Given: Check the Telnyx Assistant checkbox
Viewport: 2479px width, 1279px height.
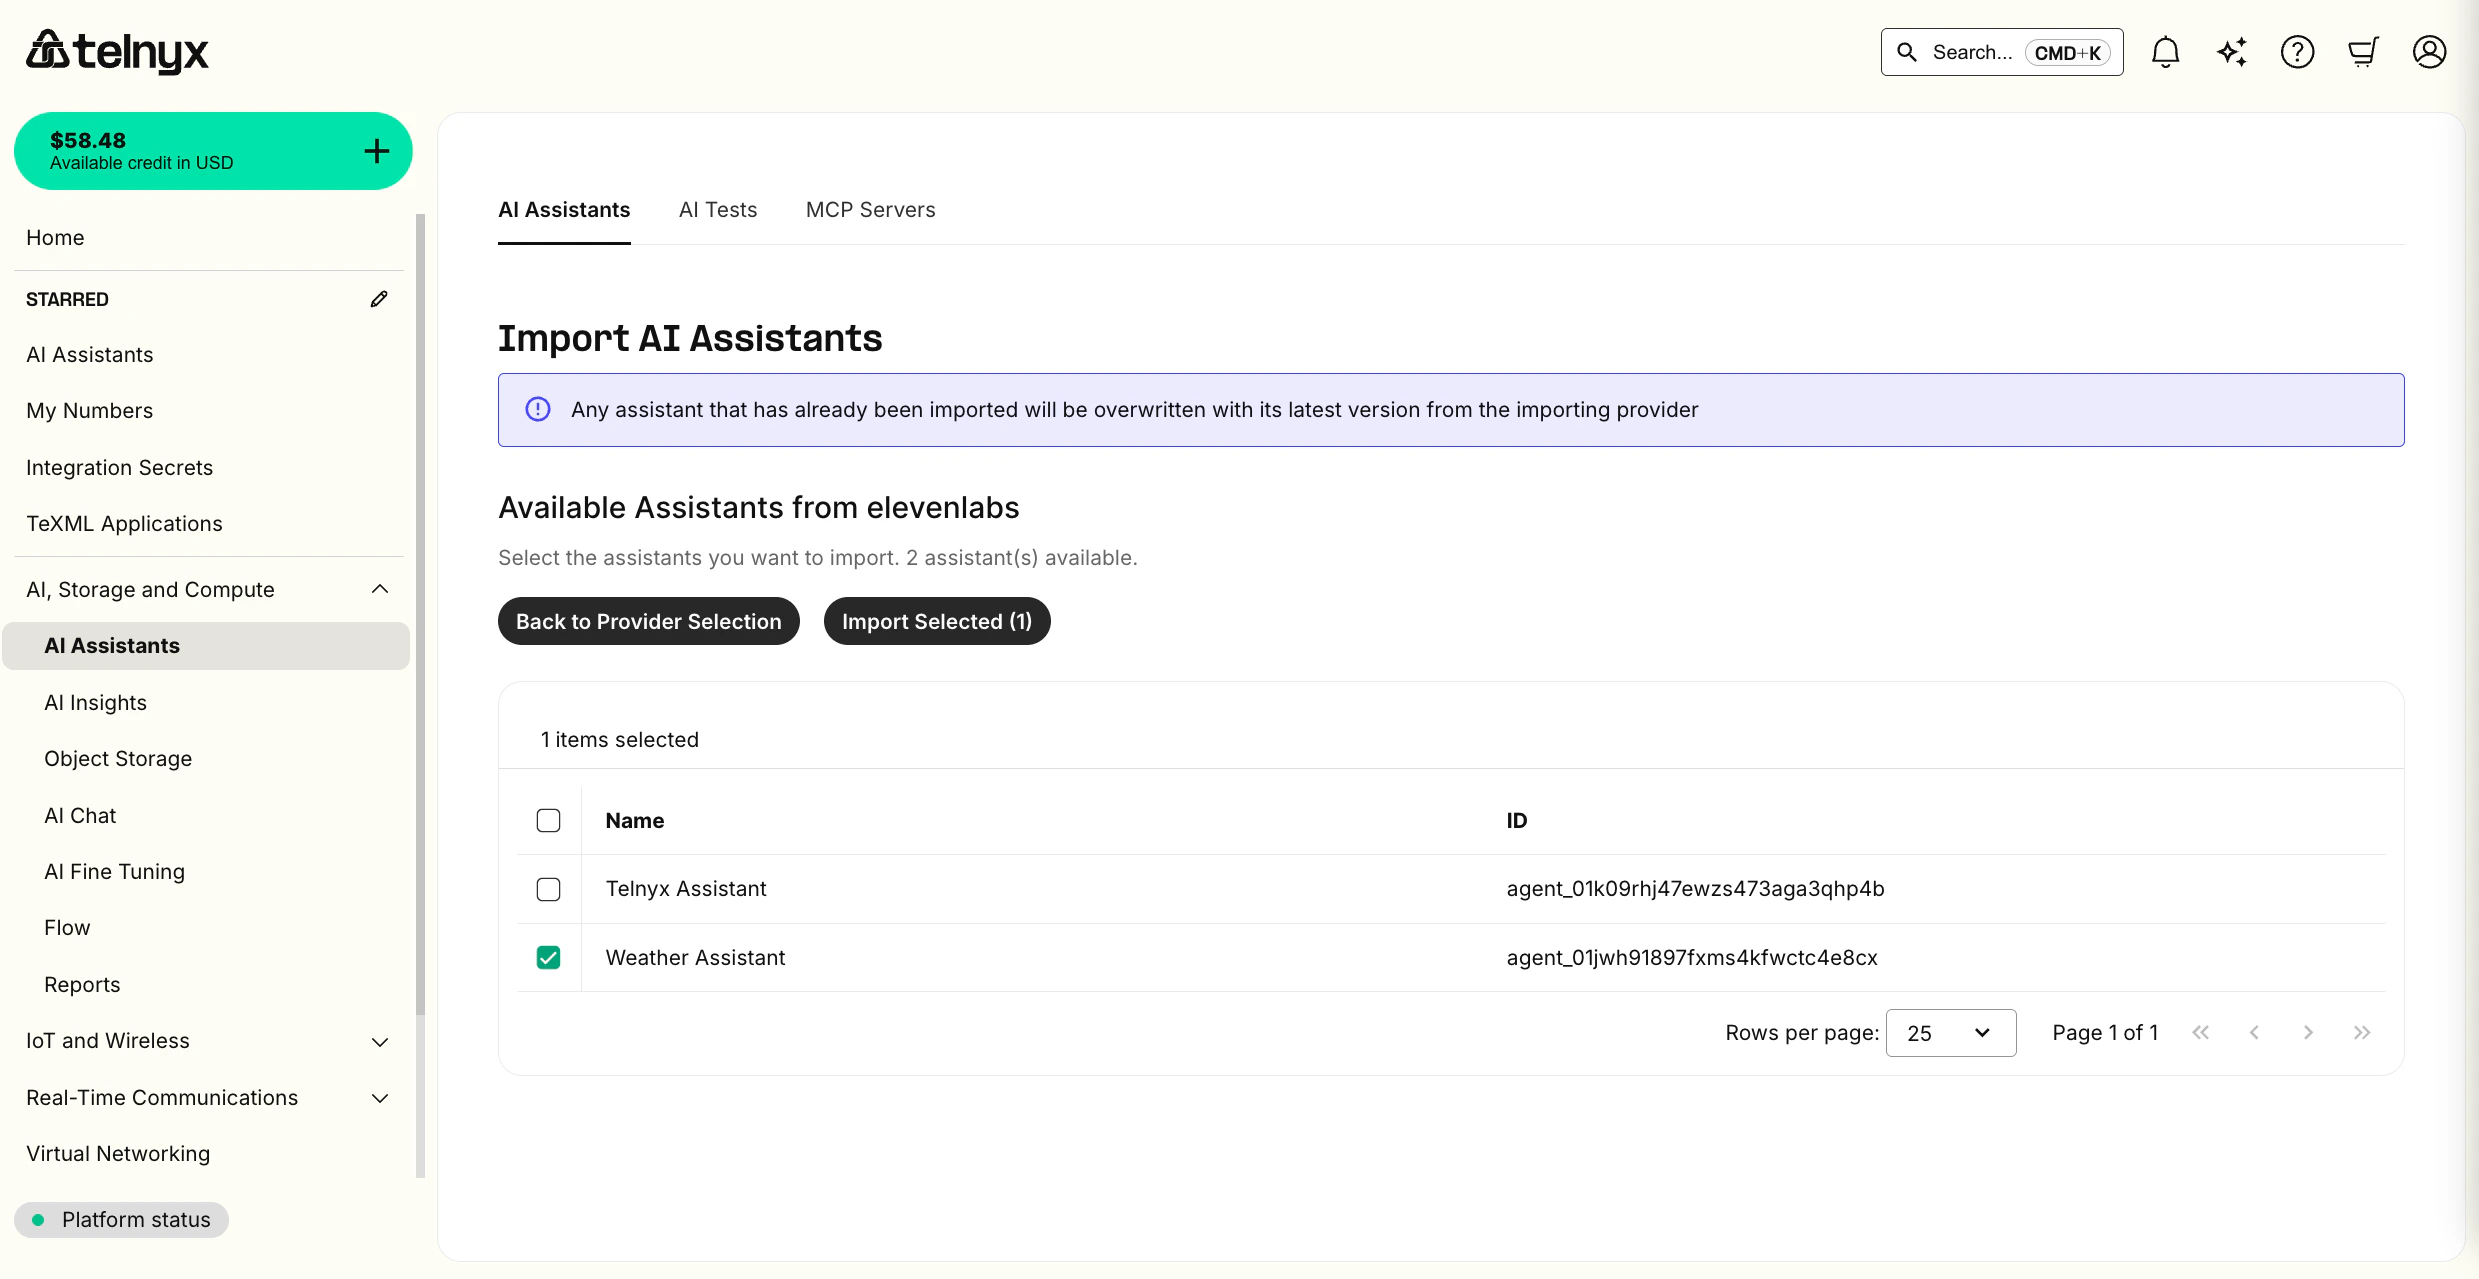Looking at the screenshot, I should click(548, 889).
